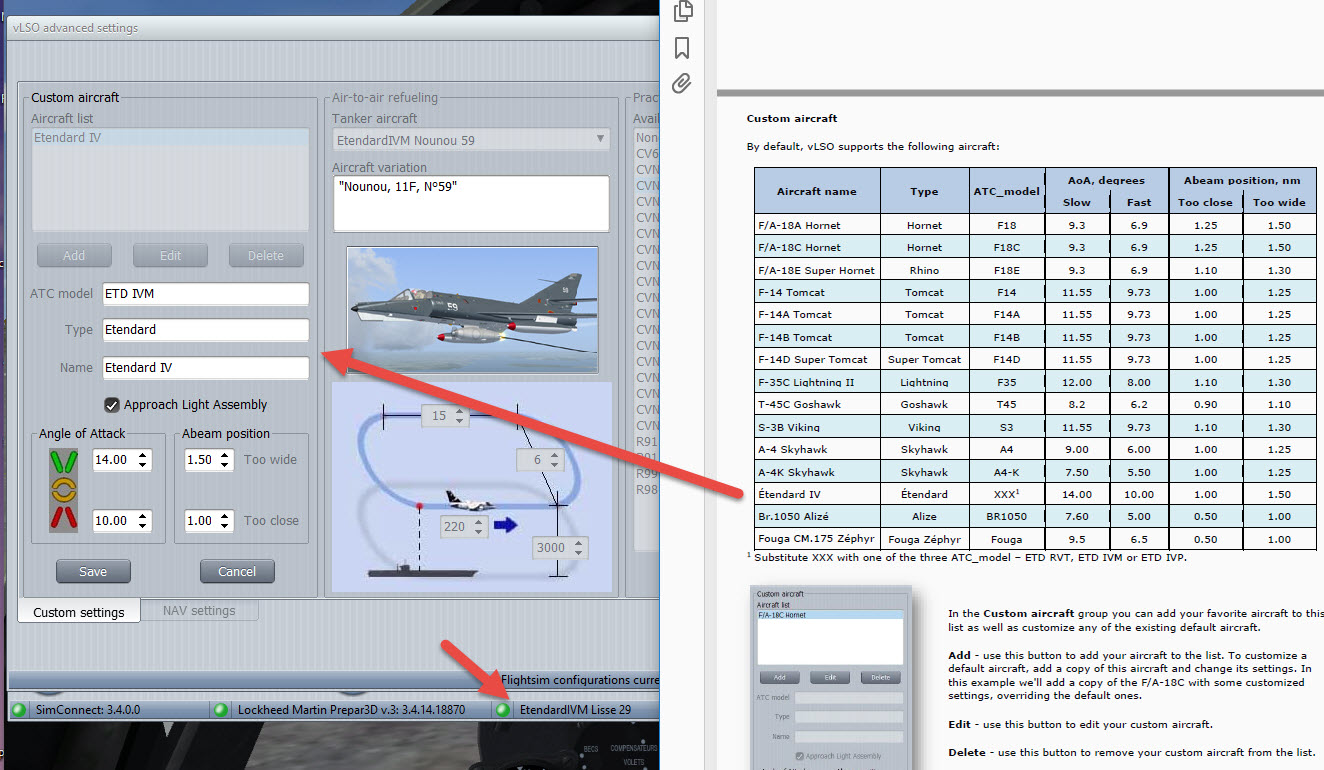This screenshot has height=770, width=1324.
Task: Adjust the altitude stepper showing 3000
Action: coord(560,548)
